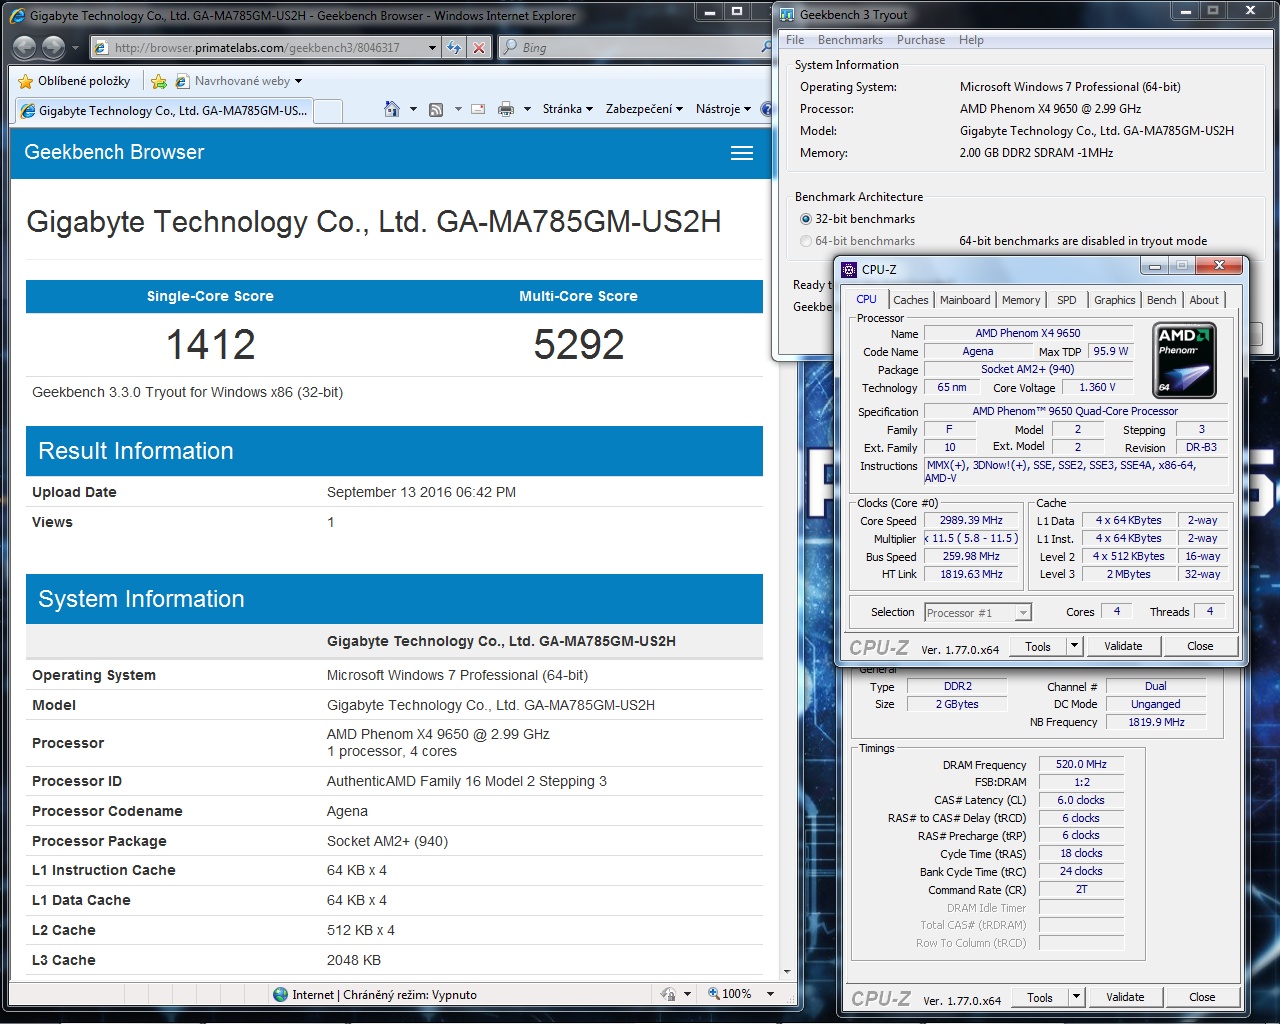This screenshot has width=1280, height=1024.
Task: Click Close in back CPU-Z window
Action: (1202, 997)
